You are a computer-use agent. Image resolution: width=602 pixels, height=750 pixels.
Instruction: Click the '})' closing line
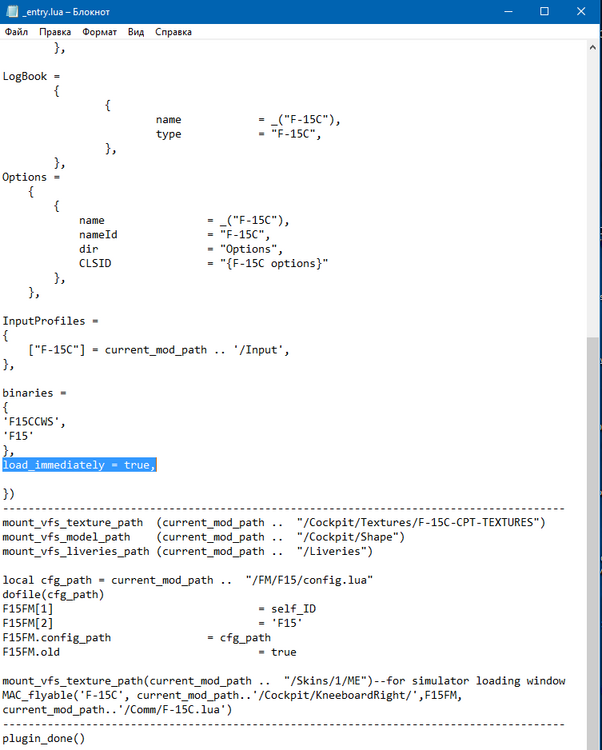click(9, 494)
